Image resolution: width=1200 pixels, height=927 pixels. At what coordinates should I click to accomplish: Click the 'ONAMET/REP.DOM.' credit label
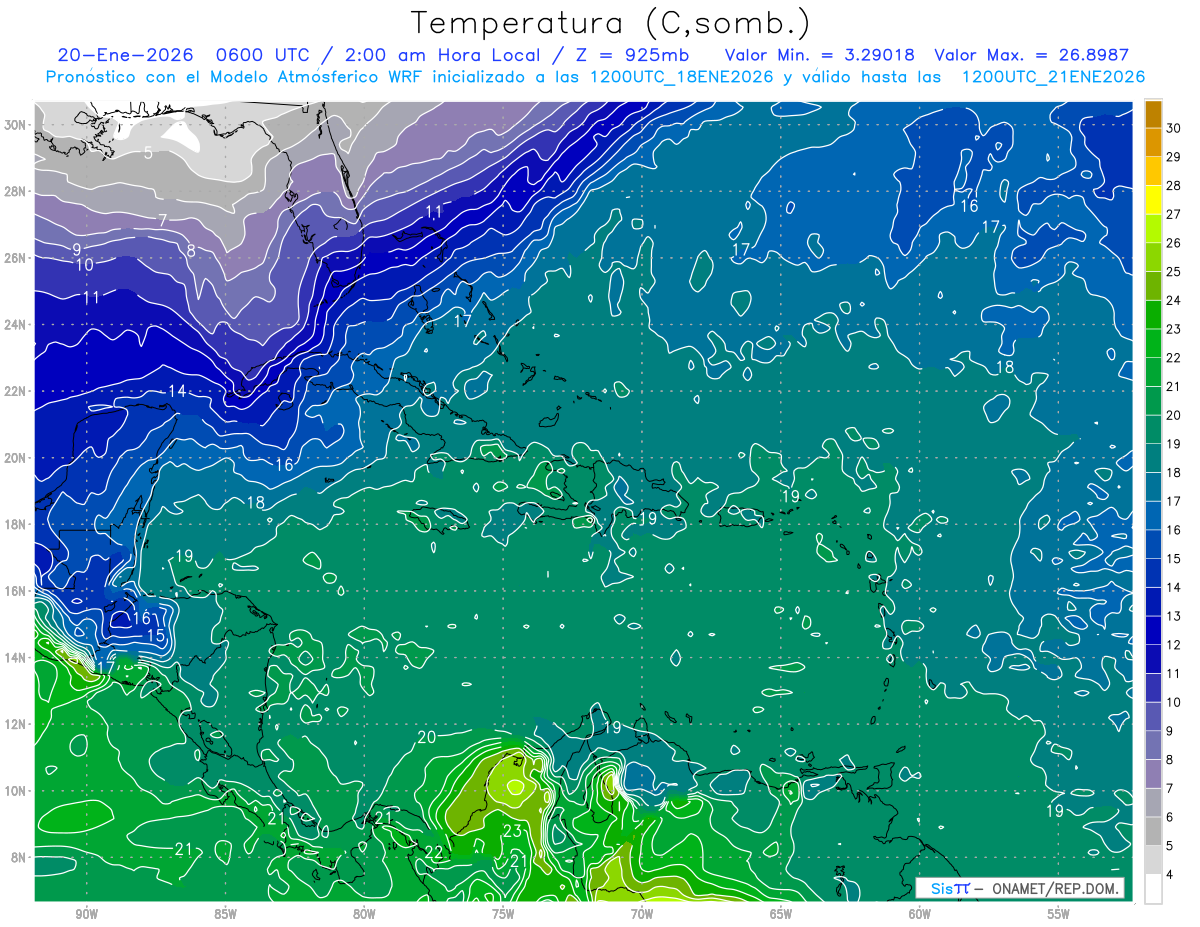point(1055,888)
